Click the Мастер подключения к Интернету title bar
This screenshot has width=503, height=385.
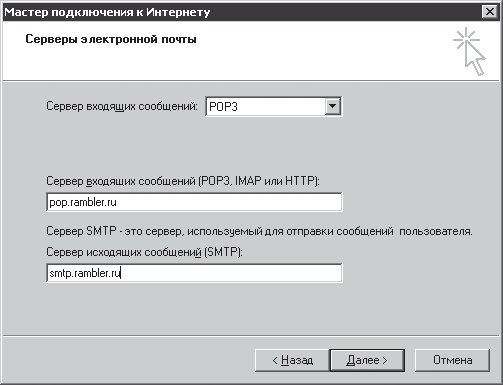(x=107, y=12)
